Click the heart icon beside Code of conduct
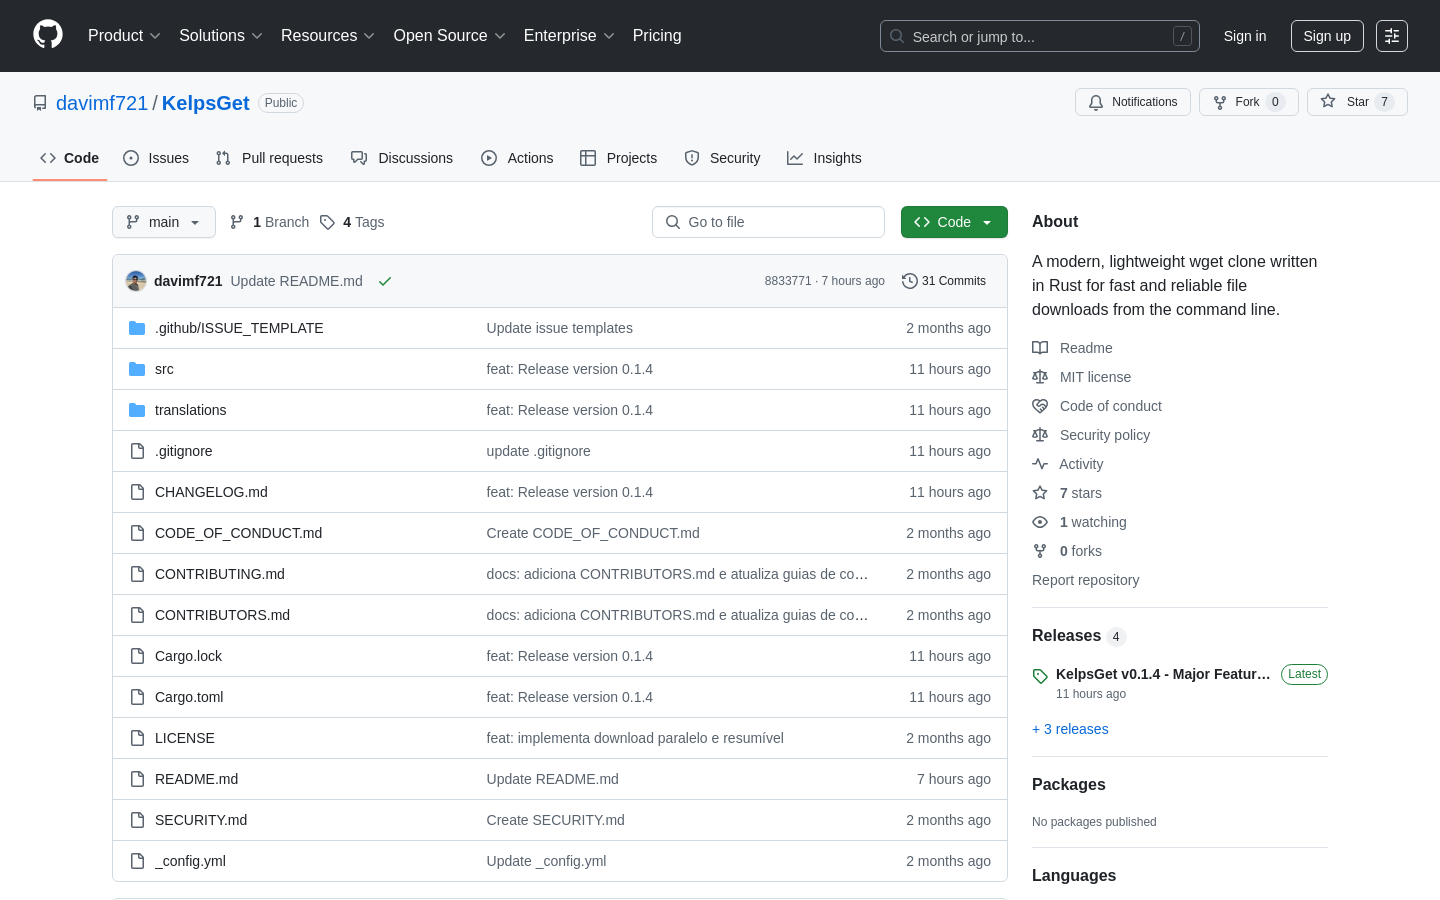Image resolution: width=1440 pixels, height=900 pixels. [1040, 406]
